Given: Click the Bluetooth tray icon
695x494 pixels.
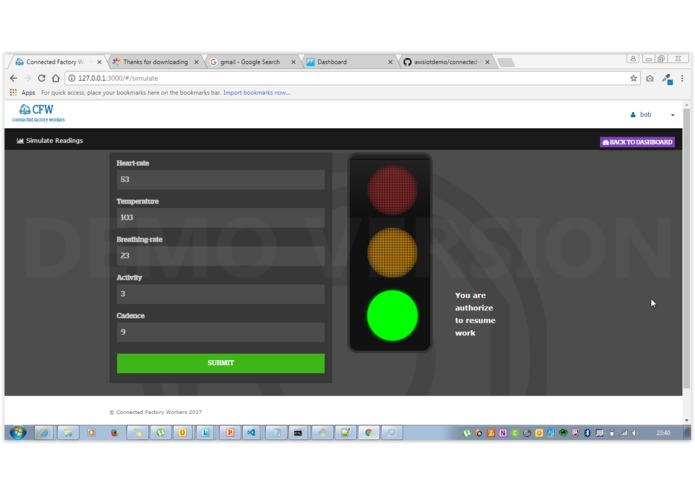Looking at the screenshot, I should (x=587, y=433).
